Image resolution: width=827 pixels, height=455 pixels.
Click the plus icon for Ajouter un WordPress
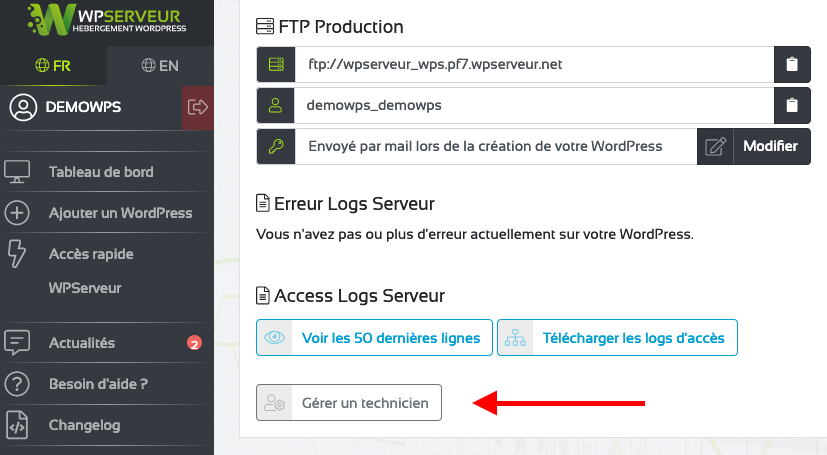pos(17,213)
